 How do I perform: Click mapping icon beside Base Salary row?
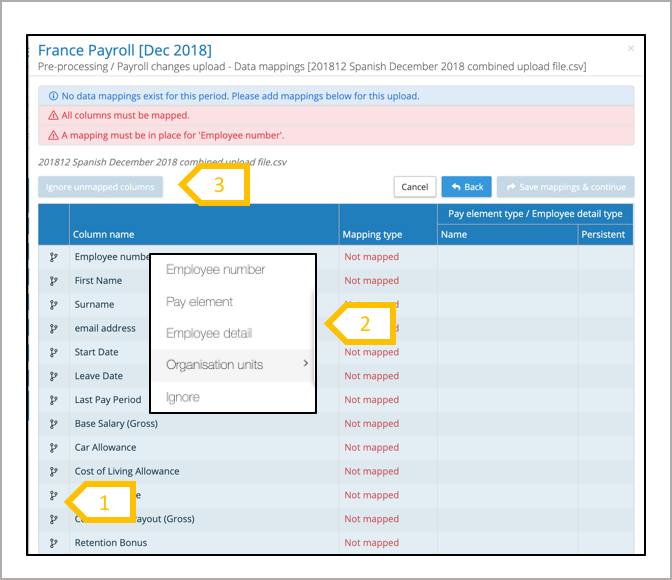tap(53, 424)
